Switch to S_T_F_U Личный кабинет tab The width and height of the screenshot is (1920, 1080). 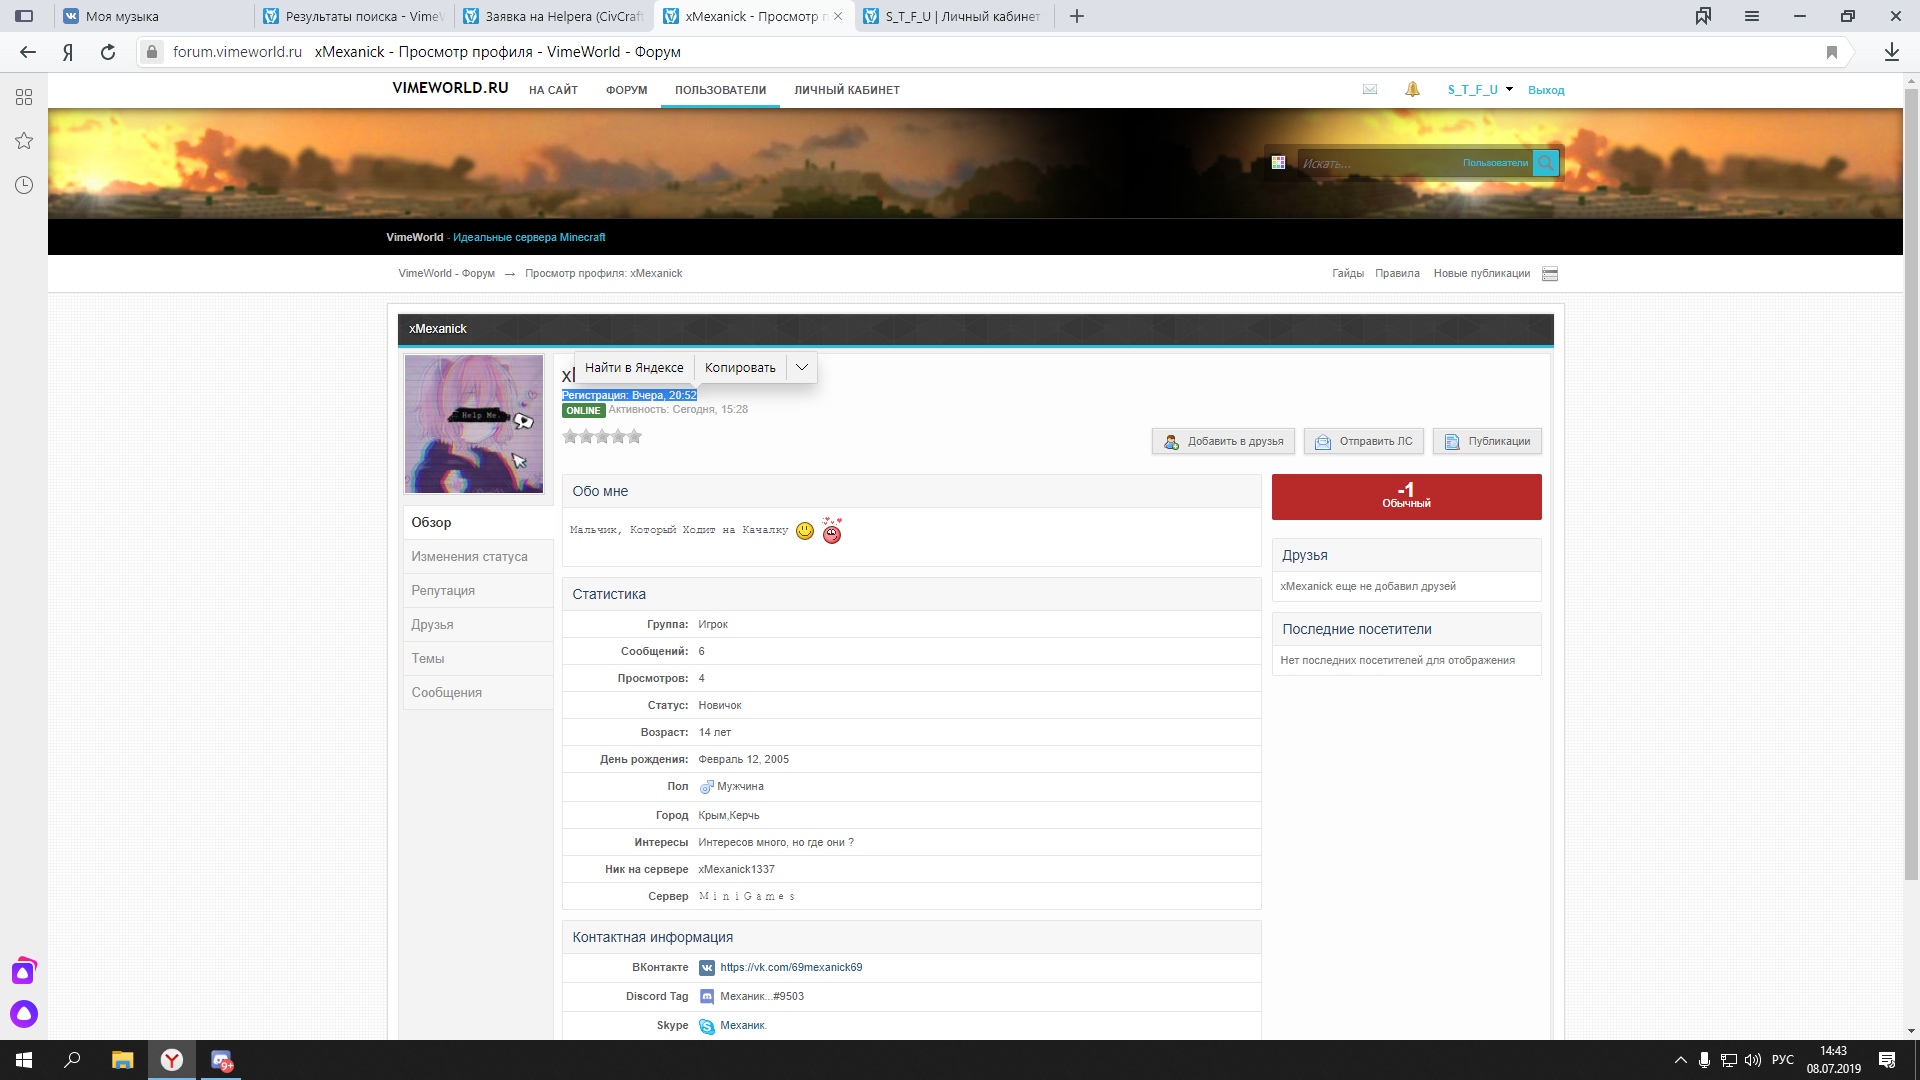(954, 16)
